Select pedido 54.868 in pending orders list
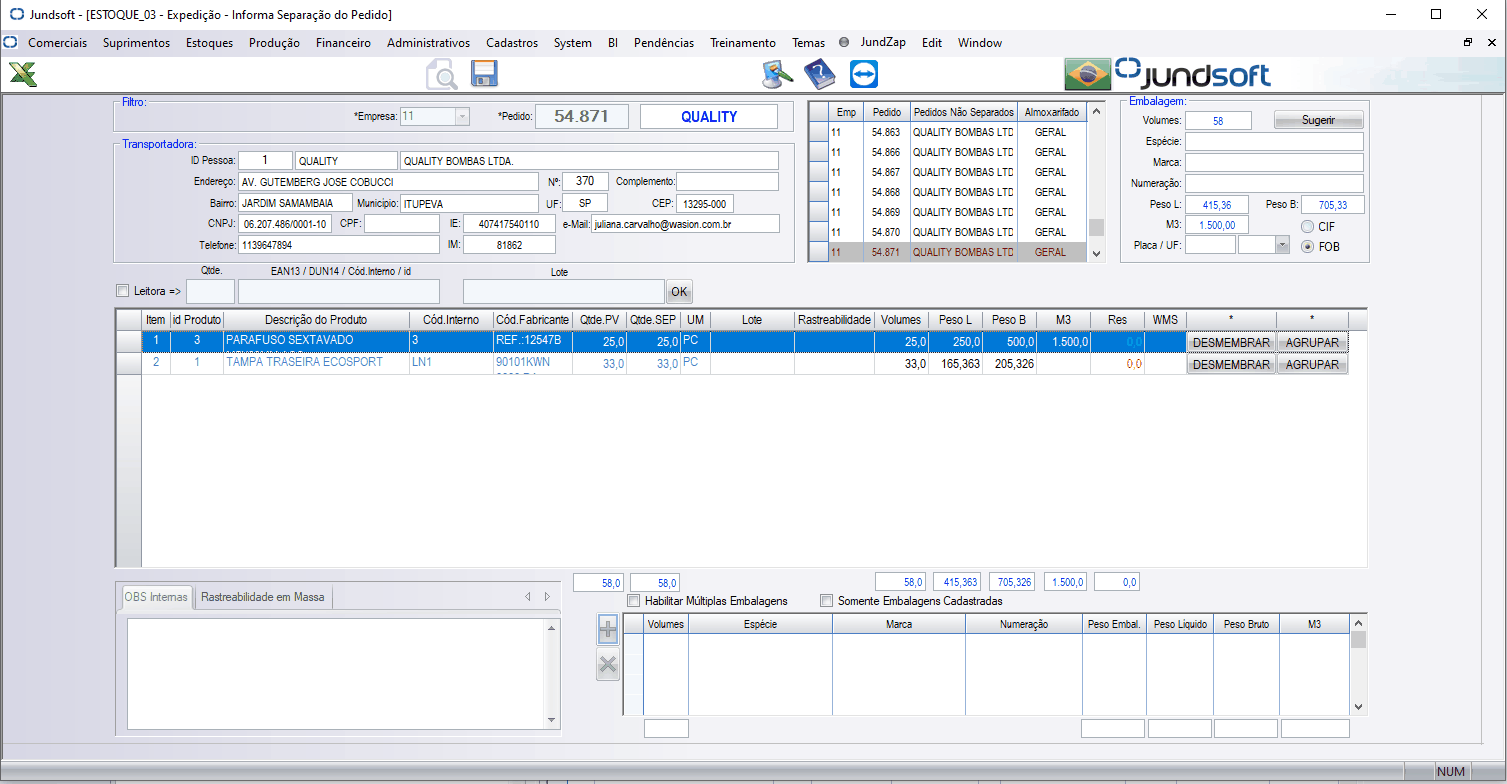This screenshot has height=784, width=1507. (885, 192)
